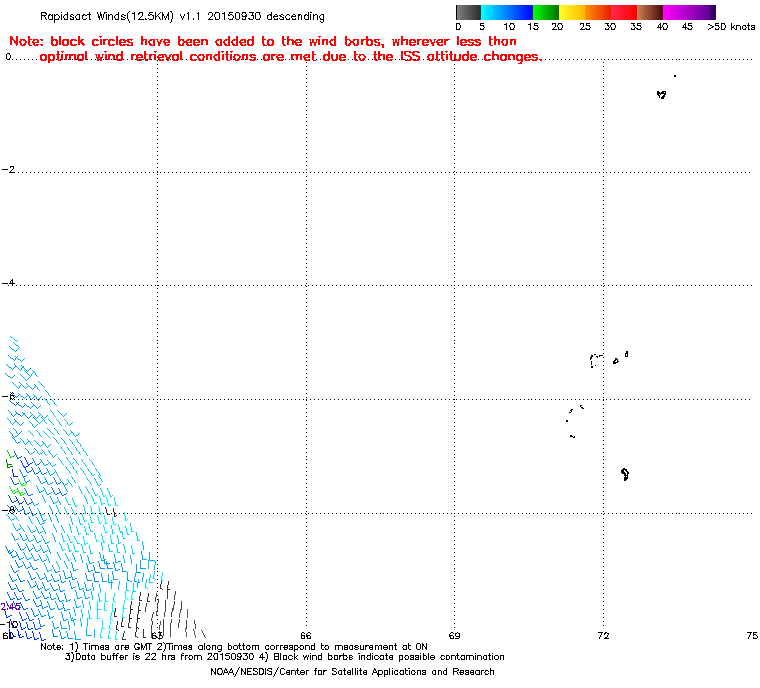The image size is (760, 688).
Task: Click the cyan 5-10 knots color segment
Action: point(493,12)
